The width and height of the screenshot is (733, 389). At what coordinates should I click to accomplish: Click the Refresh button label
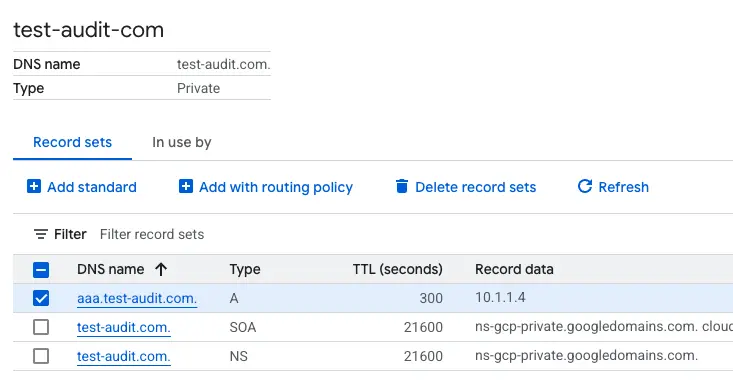pyautogui.click(x=624, y=187)
